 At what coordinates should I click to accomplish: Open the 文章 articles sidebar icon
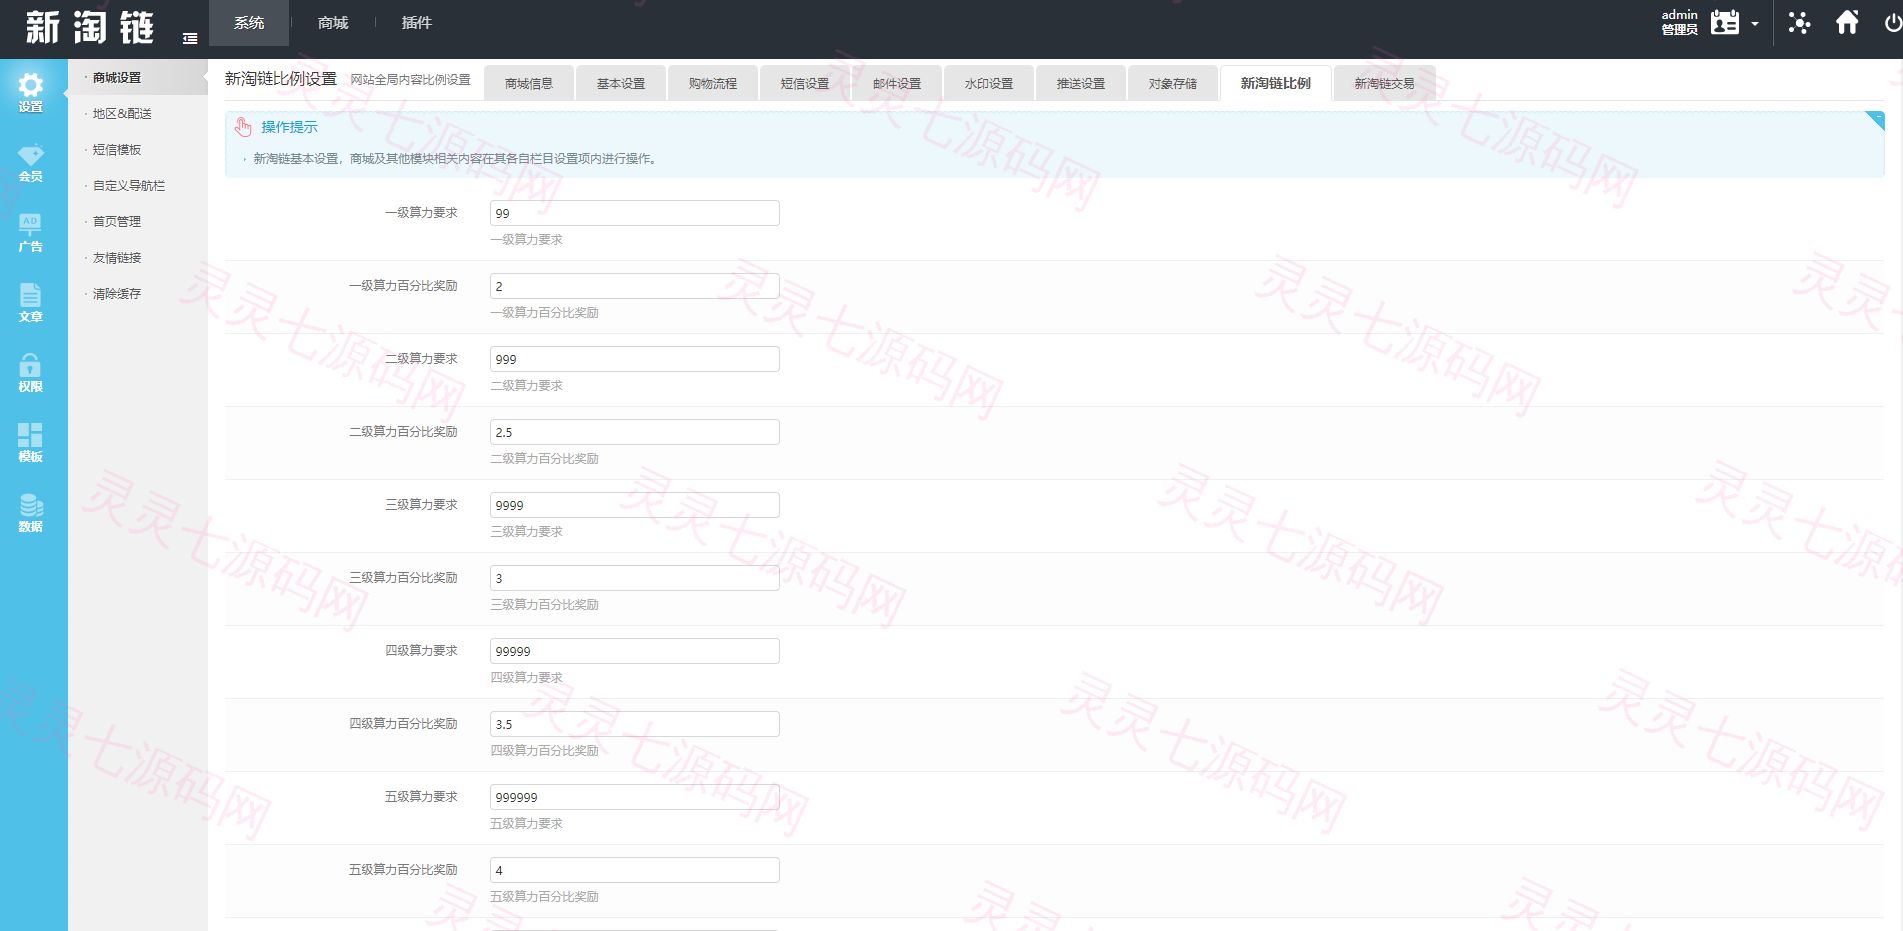31,295
